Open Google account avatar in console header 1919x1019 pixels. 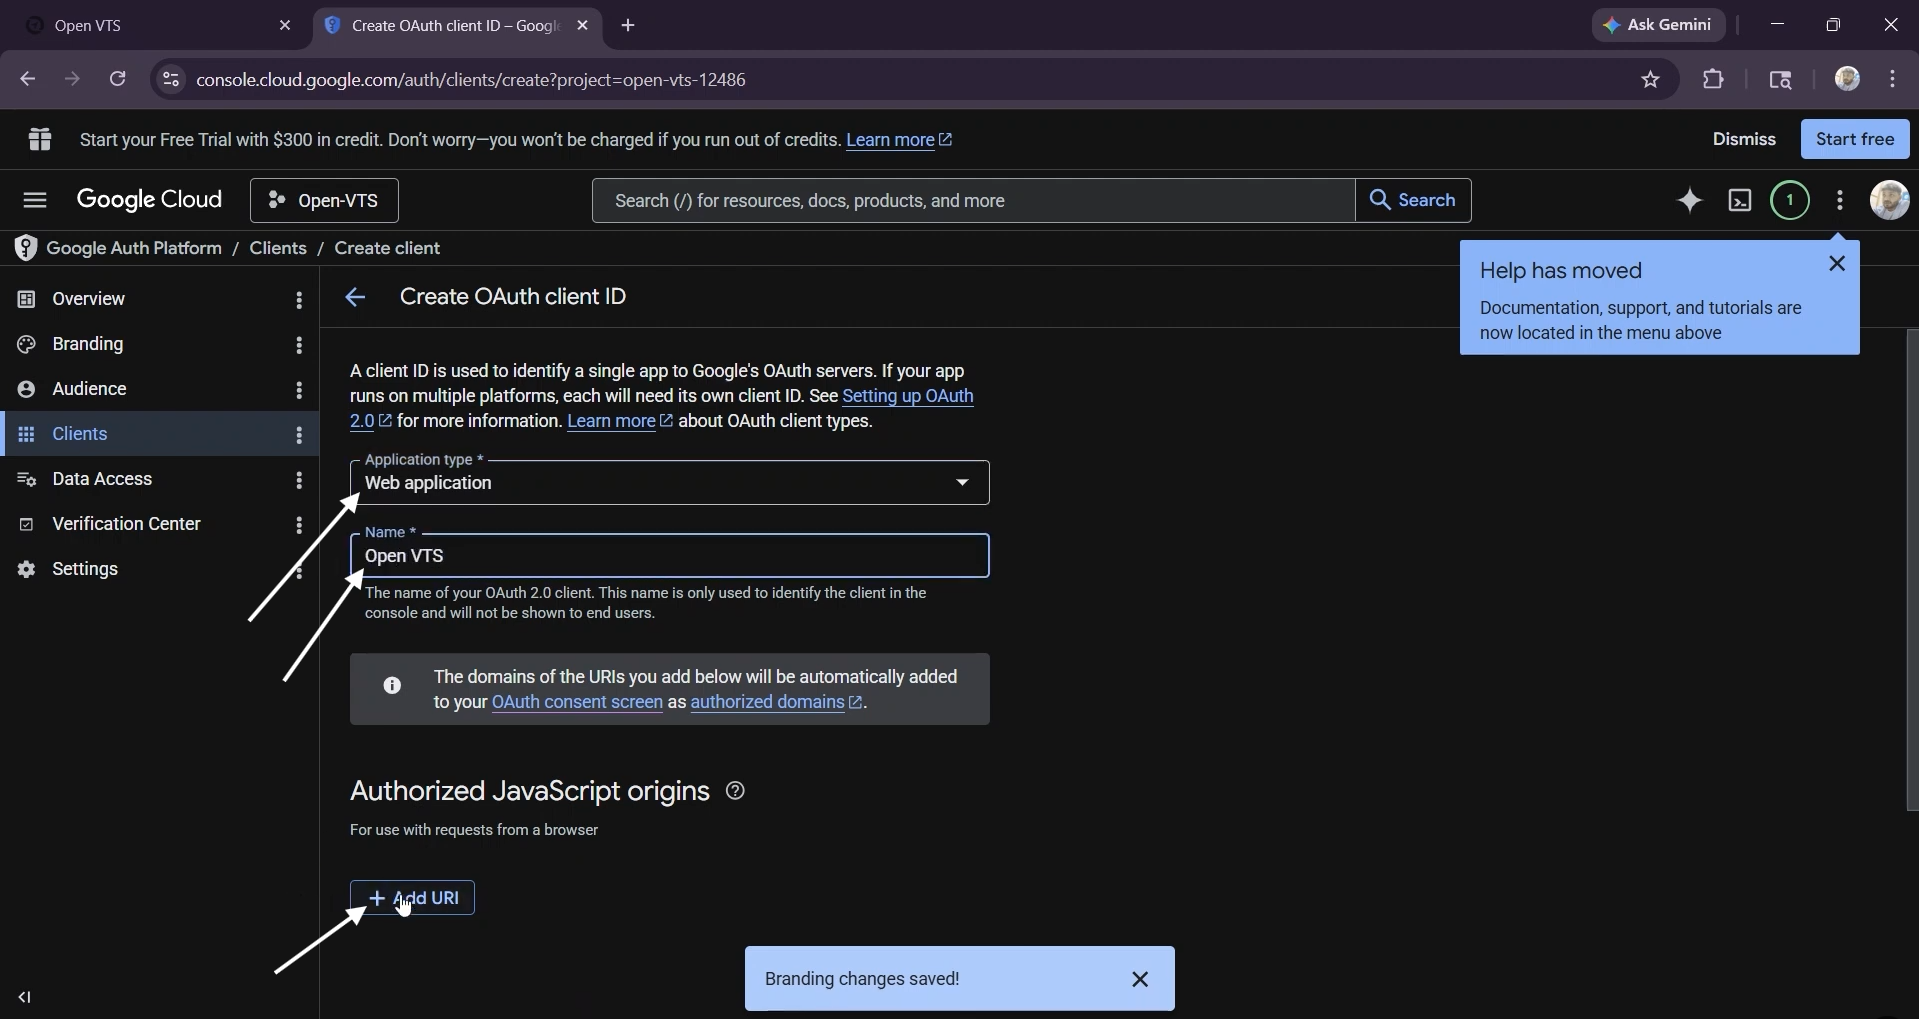1889,200
